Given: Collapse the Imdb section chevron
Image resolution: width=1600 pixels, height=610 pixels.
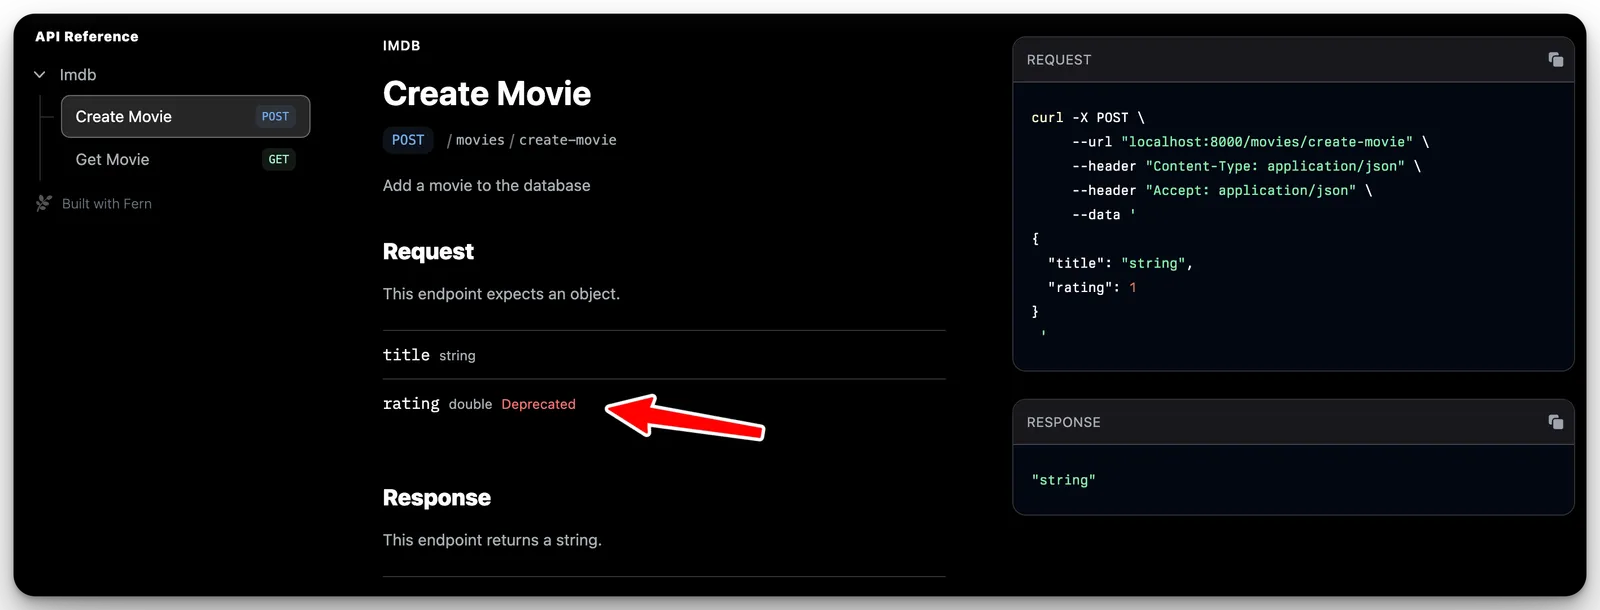Looking at the screenshot, I should pos(40,75).
